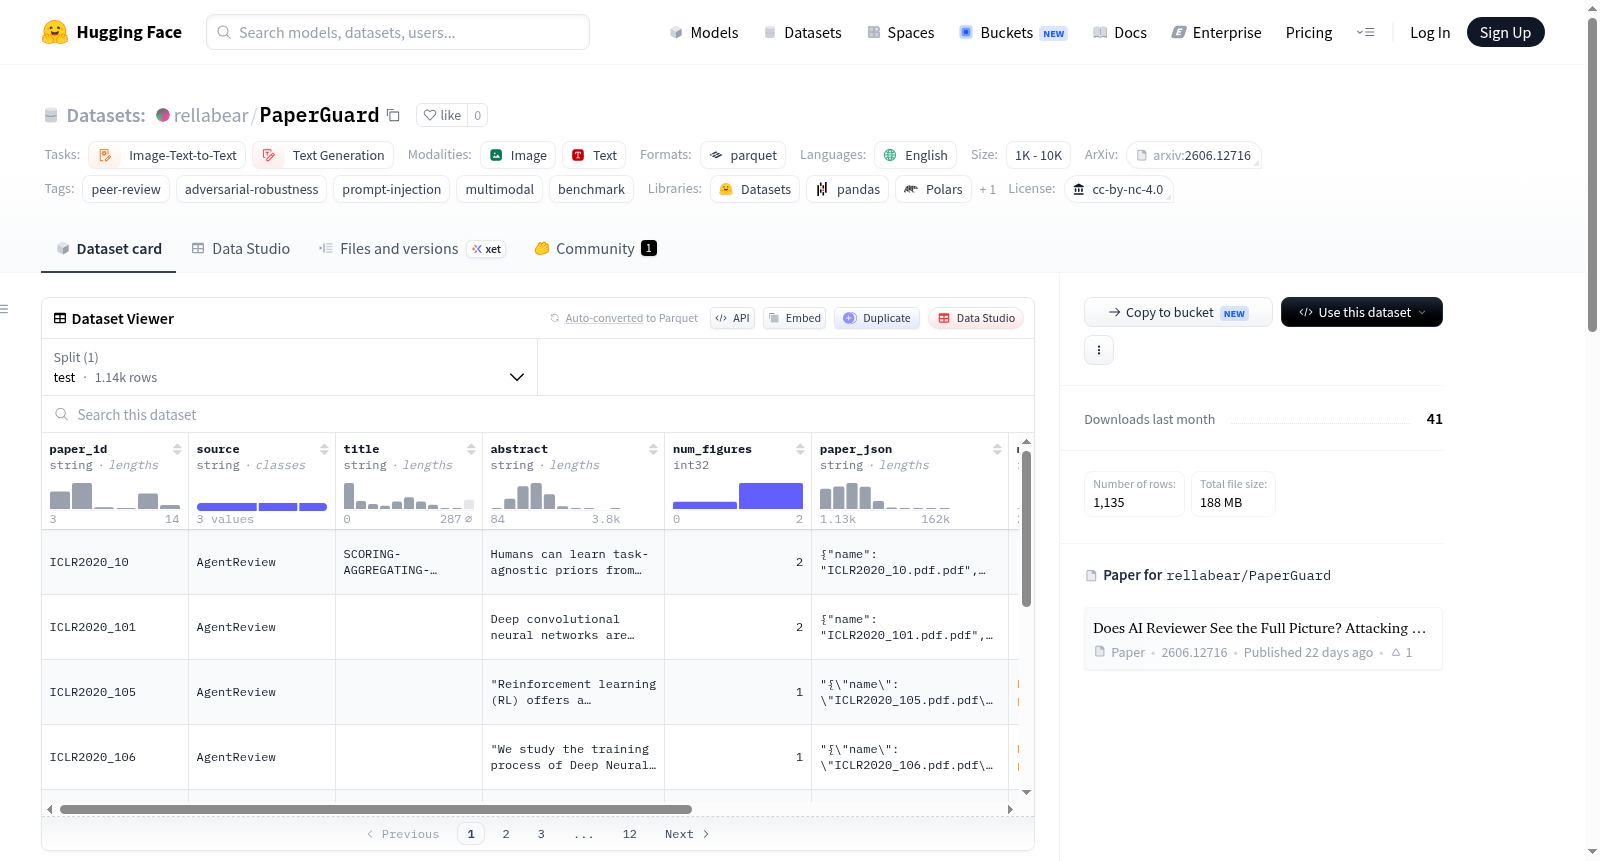Screen dimensions: 1600x861
Task: Select the Text Generation task tag
Action: click(323, 156)
